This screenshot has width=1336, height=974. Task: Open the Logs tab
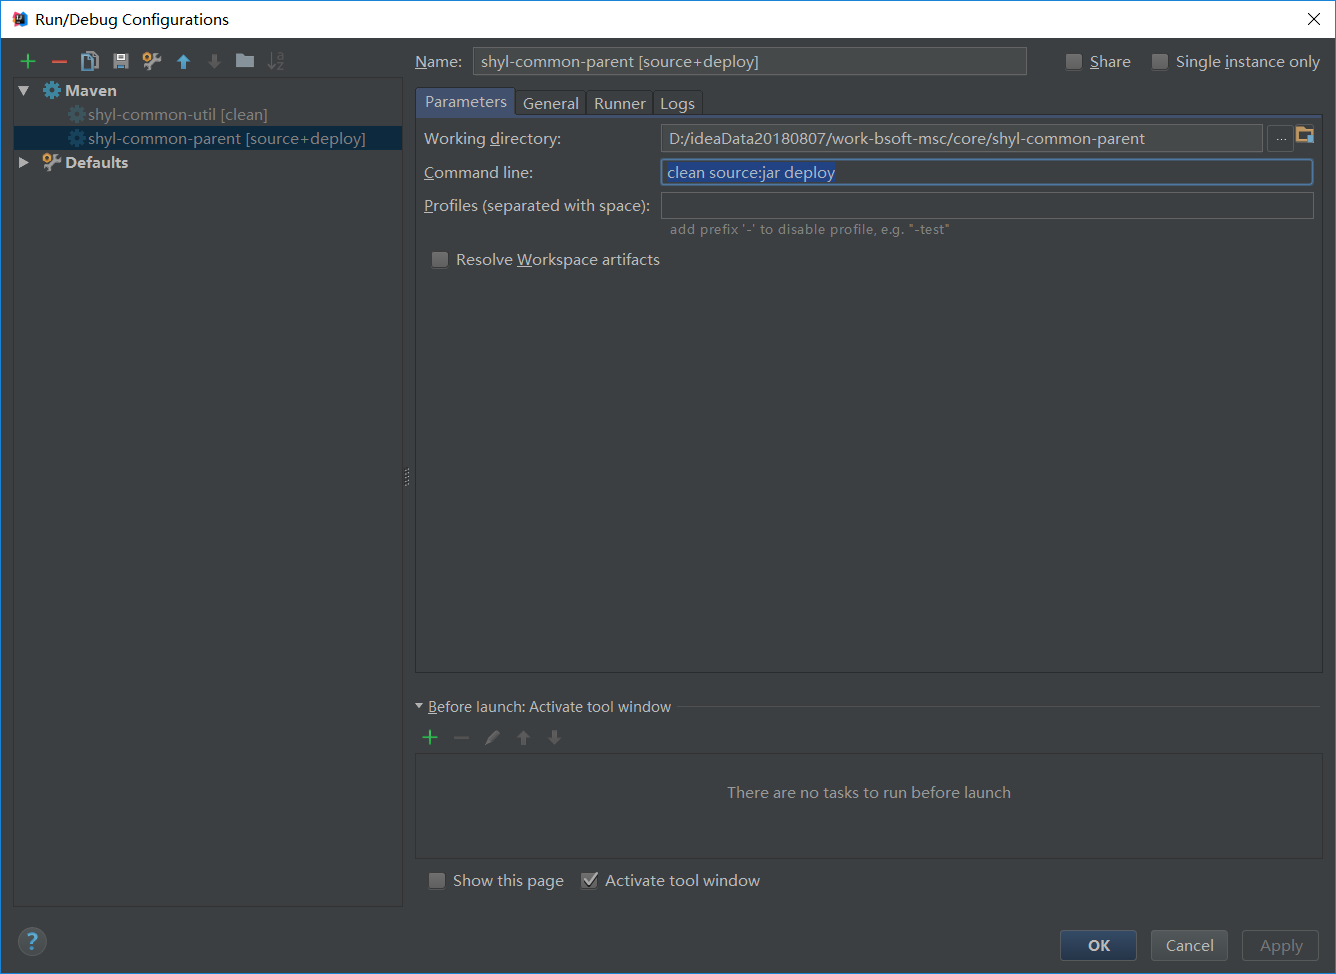coord(677,102)
